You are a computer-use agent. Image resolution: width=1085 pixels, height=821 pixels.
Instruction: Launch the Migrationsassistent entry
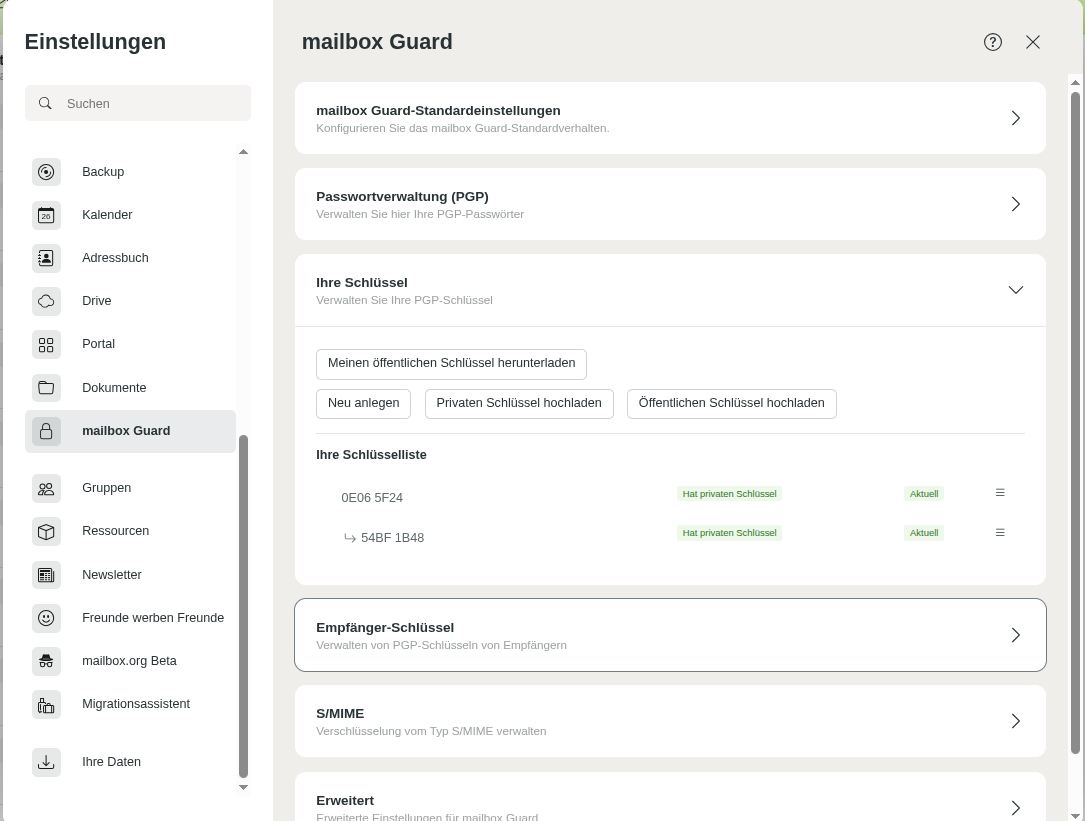tap(130, 704)
